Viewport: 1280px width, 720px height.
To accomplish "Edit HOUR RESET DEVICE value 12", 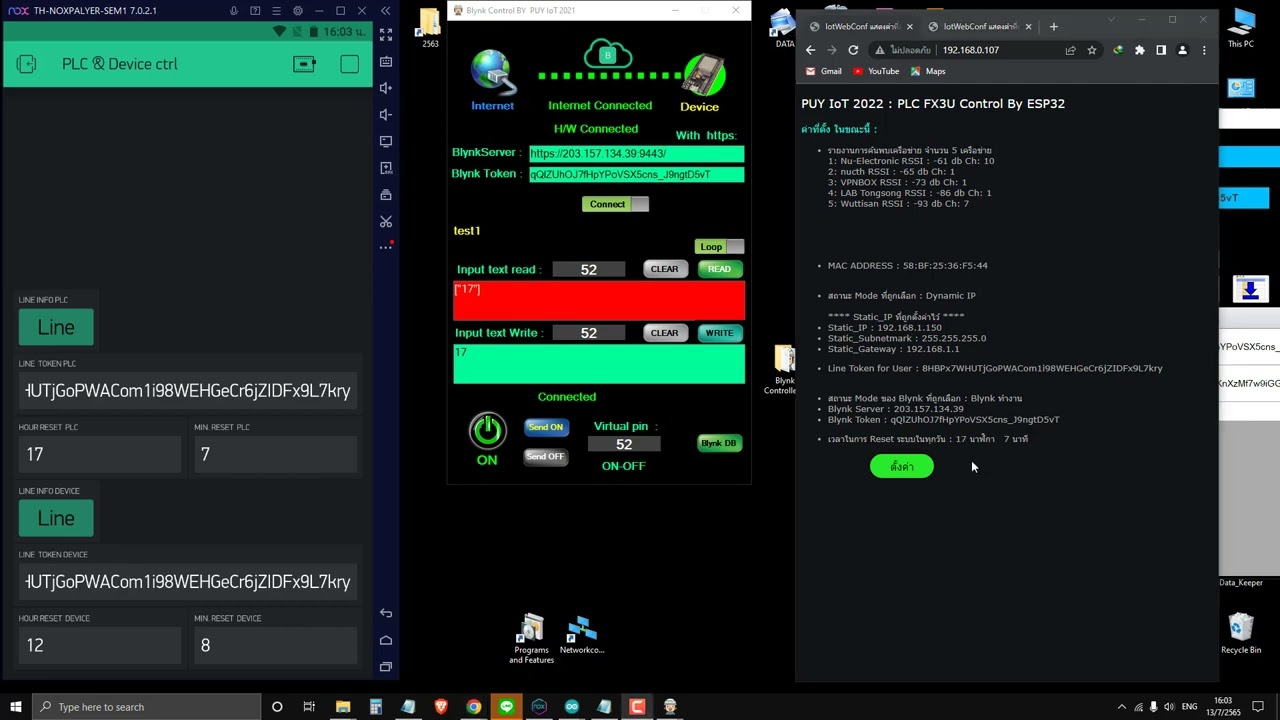I will click(99, 645).
